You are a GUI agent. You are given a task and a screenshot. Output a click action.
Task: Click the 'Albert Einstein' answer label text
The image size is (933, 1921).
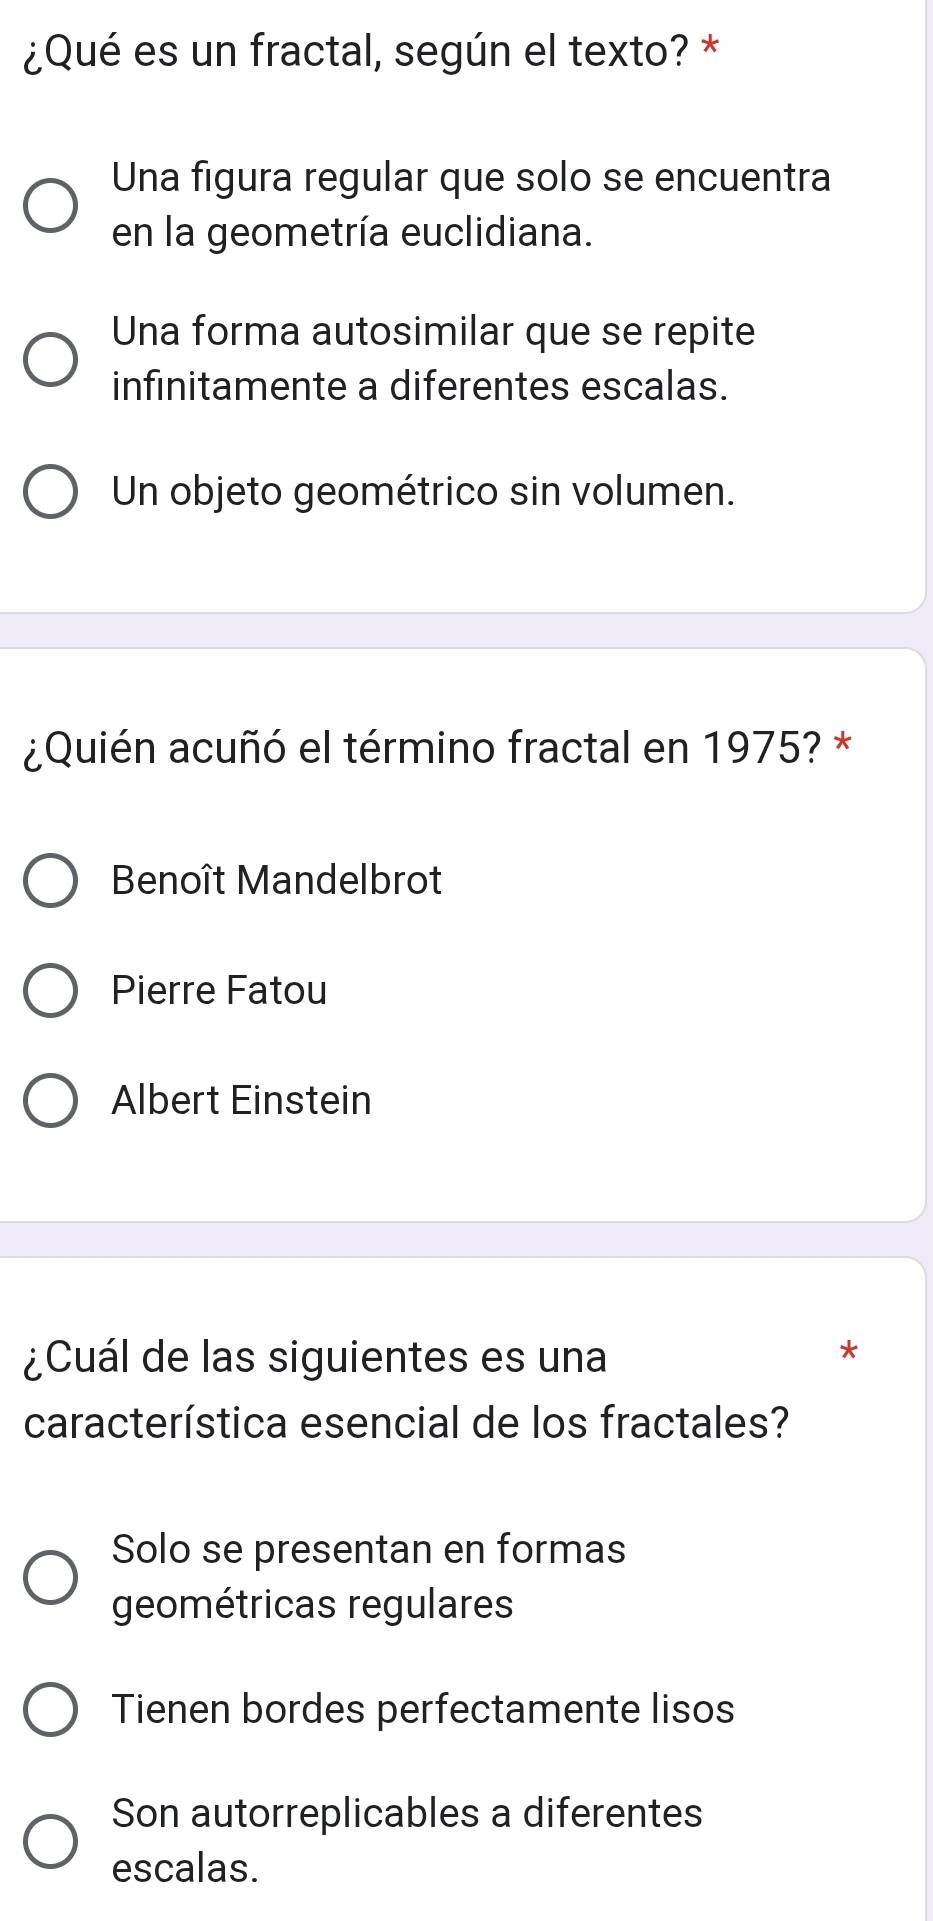[242, 1100]
